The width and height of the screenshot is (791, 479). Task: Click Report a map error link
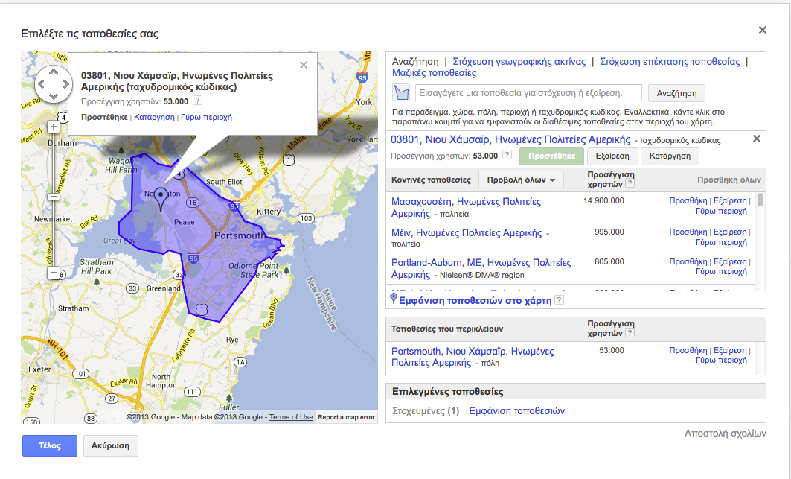[346, 417]
